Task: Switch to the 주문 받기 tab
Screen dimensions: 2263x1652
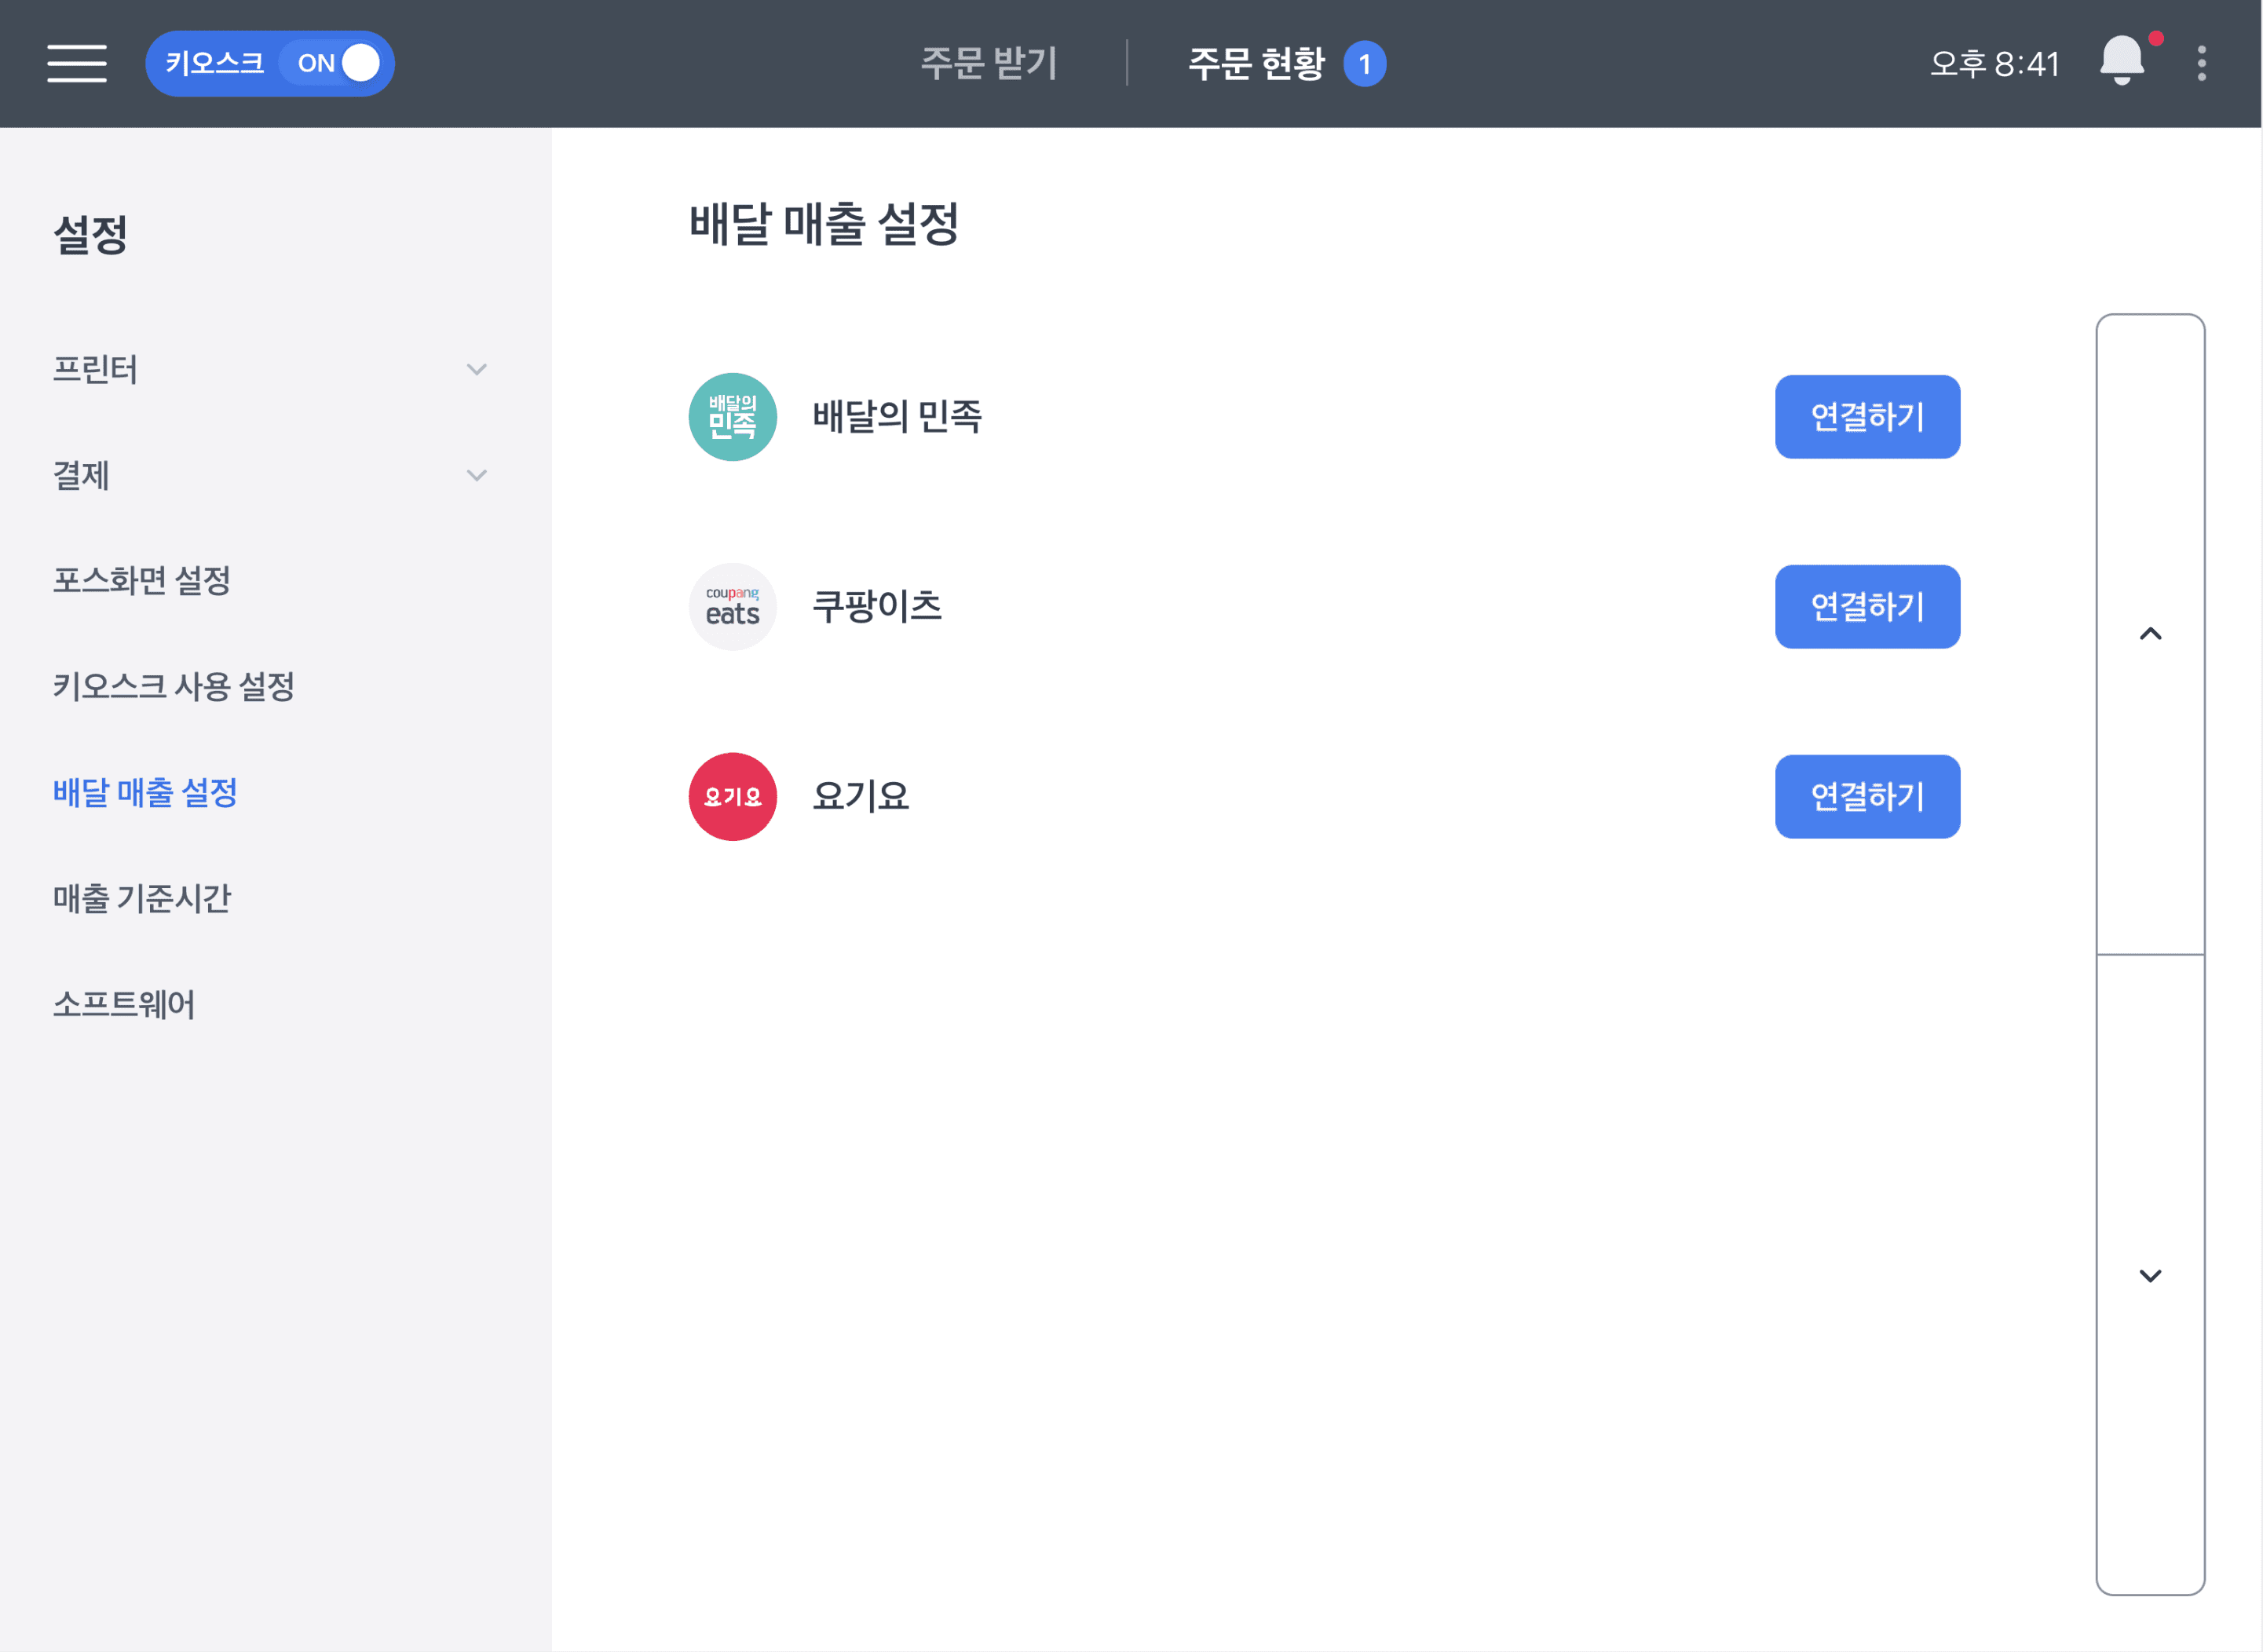Action: [x=988, y=63]
